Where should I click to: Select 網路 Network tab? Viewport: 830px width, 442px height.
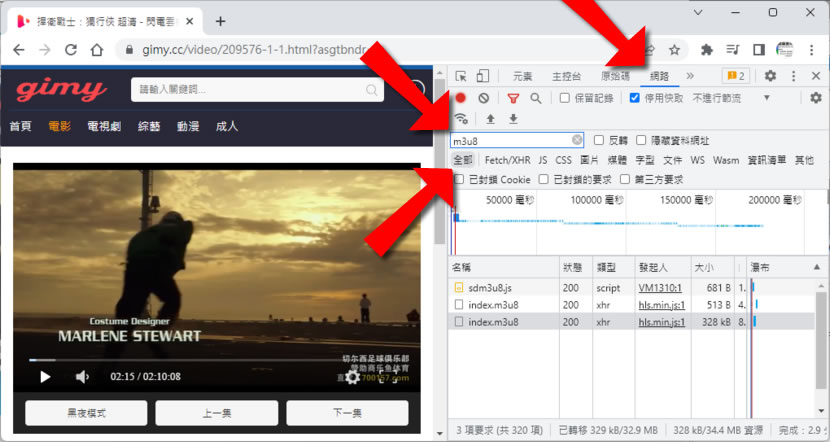[x=659, y=76]
